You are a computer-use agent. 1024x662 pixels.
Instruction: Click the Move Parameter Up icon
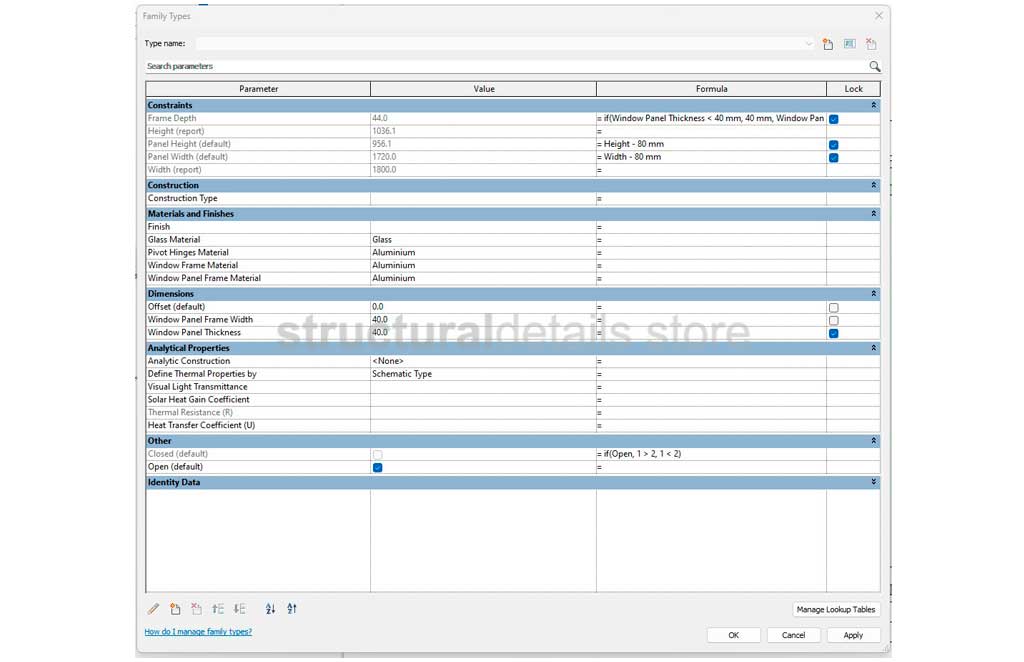(218, 609)
